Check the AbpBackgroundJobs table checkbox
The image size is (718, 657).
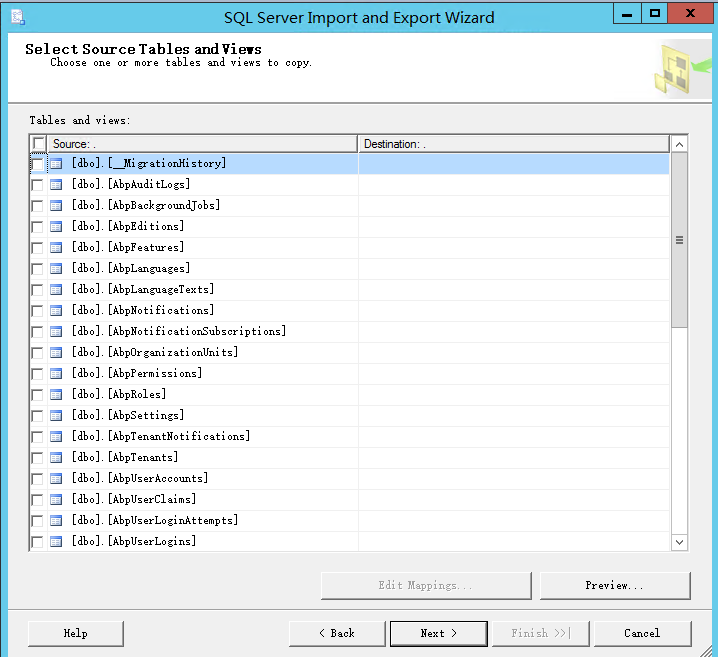(37, 206)
